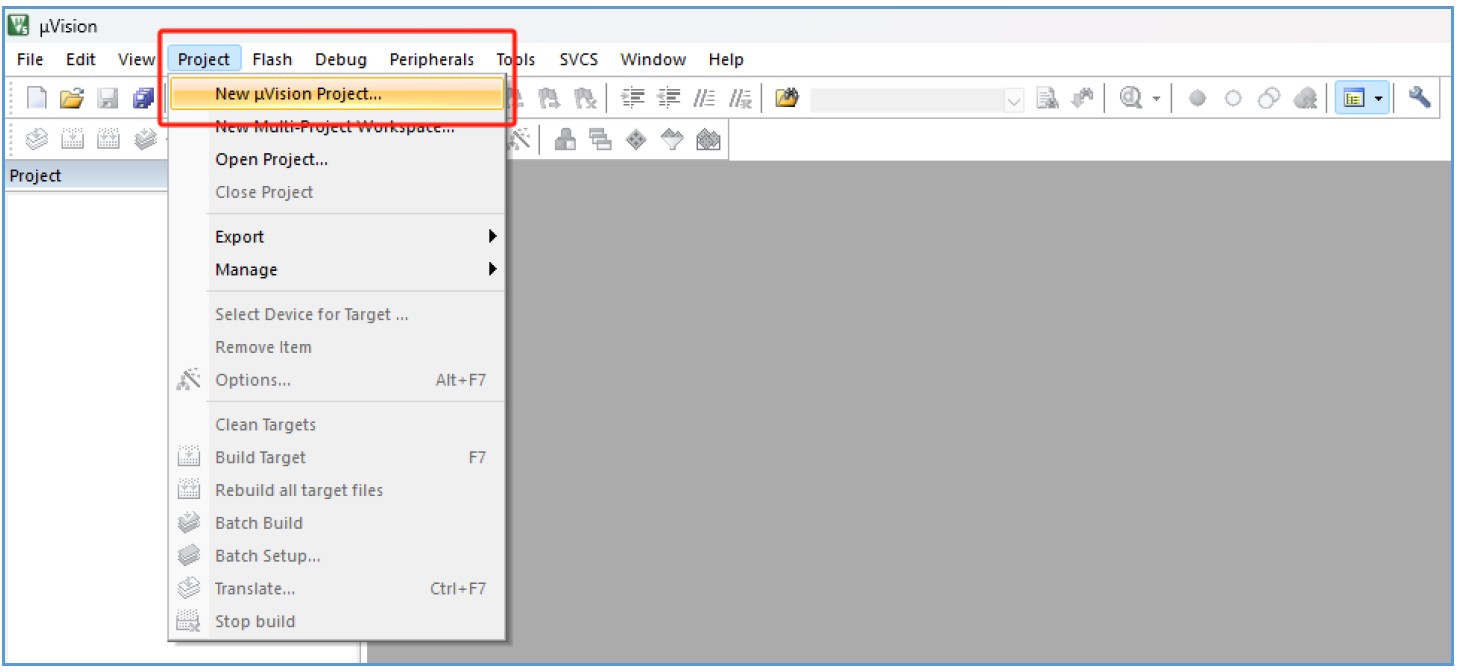Click the Disable All Breakpoints icon
Image resolution: width=1459 pixels, height=672 pixels.
click(1269, 98)
